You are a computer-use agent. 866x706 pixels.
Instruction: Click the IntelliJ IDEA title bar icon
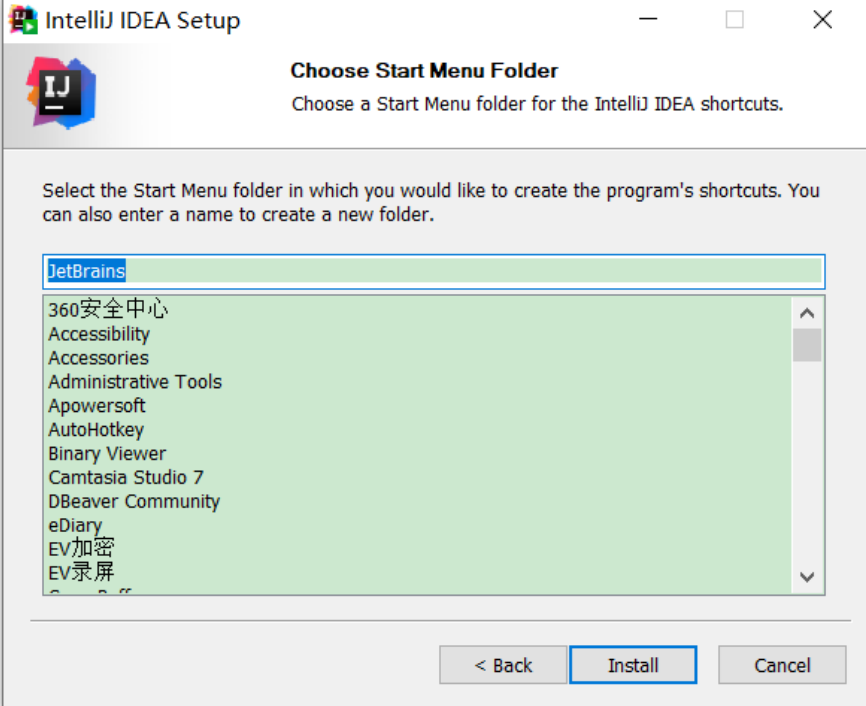click(x=23, y=20)
